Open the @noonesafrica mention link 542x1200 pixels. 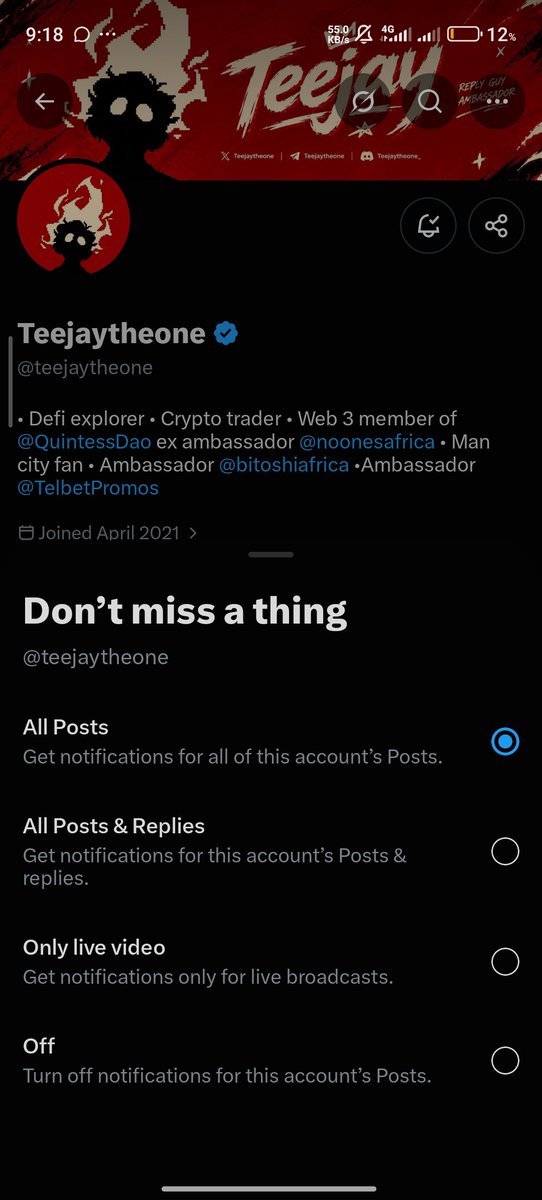367,441
